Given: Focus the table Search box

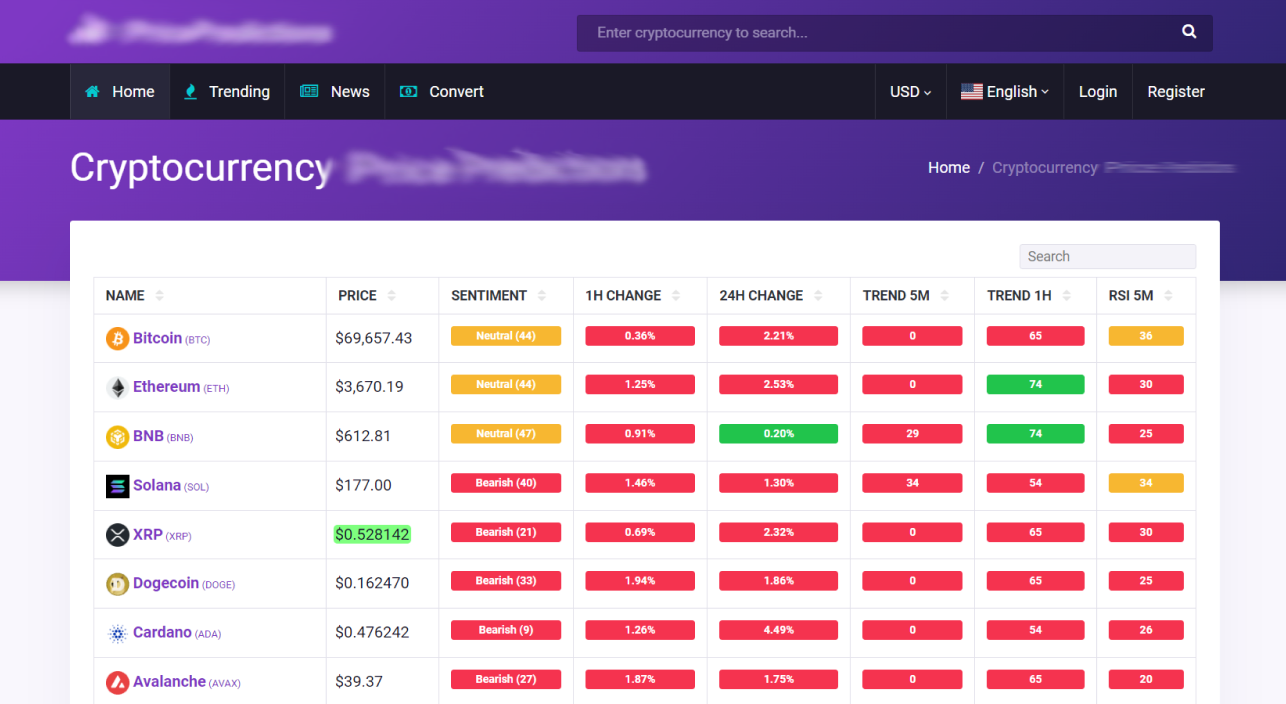Looking at the screenshot, I should 1107,256.
